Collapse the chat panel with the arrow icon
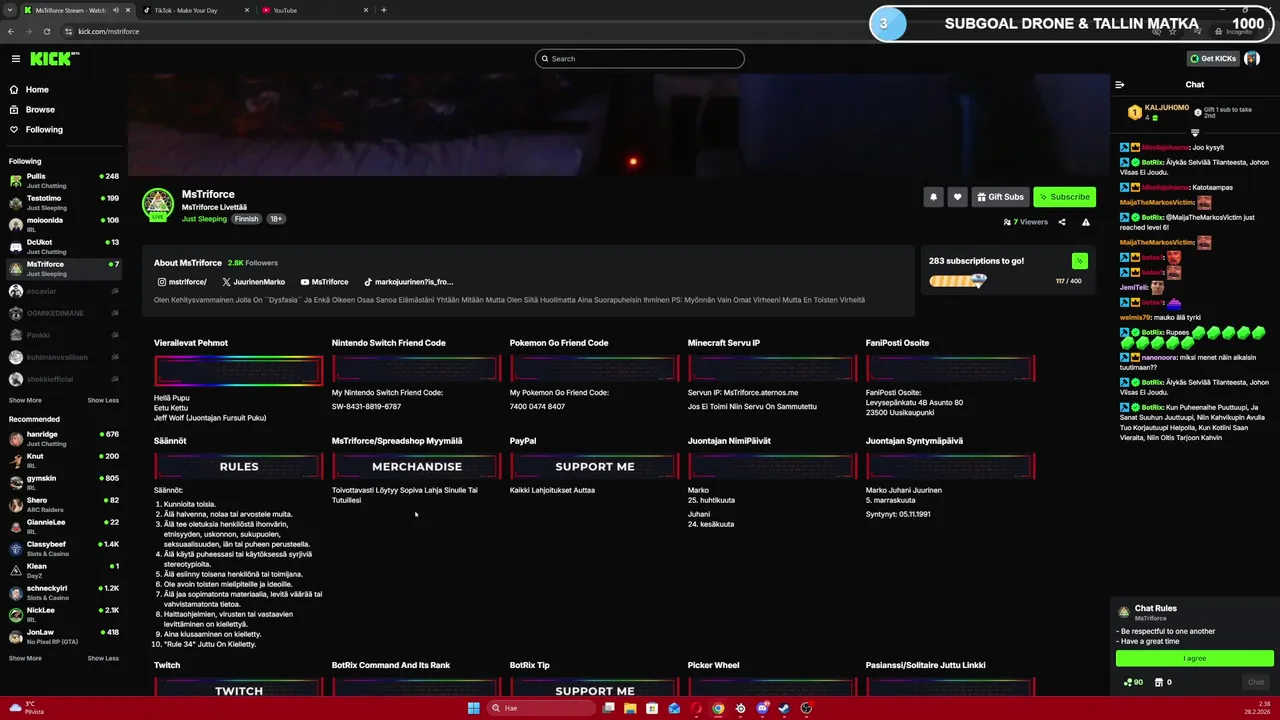 (1120, 85)
